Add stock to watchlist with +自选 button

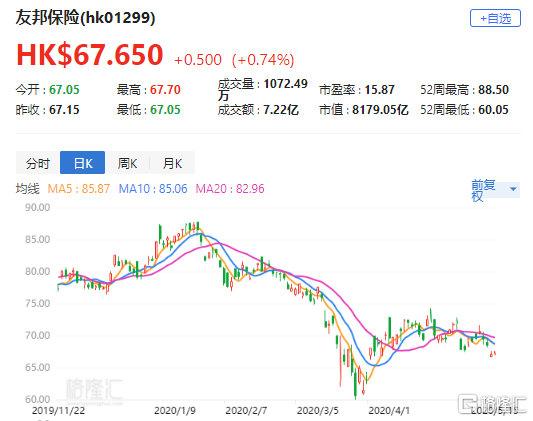(x=495, y=18)
